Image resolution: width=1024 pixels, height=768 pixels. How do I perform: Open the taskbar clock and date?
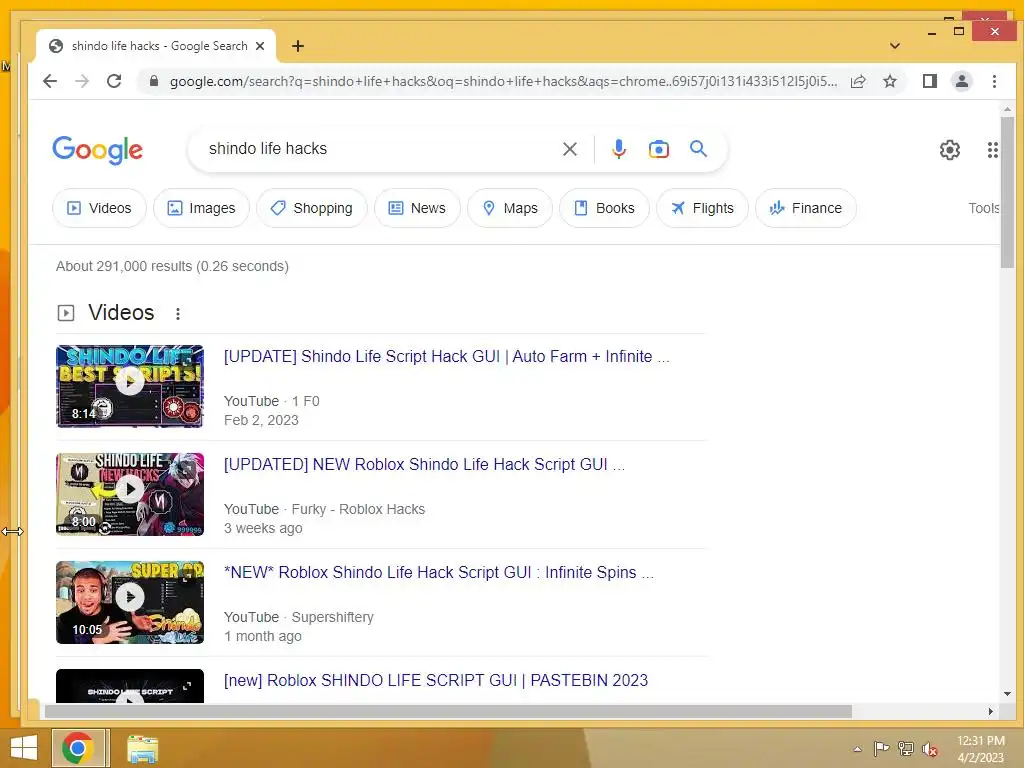pos(980,749)
